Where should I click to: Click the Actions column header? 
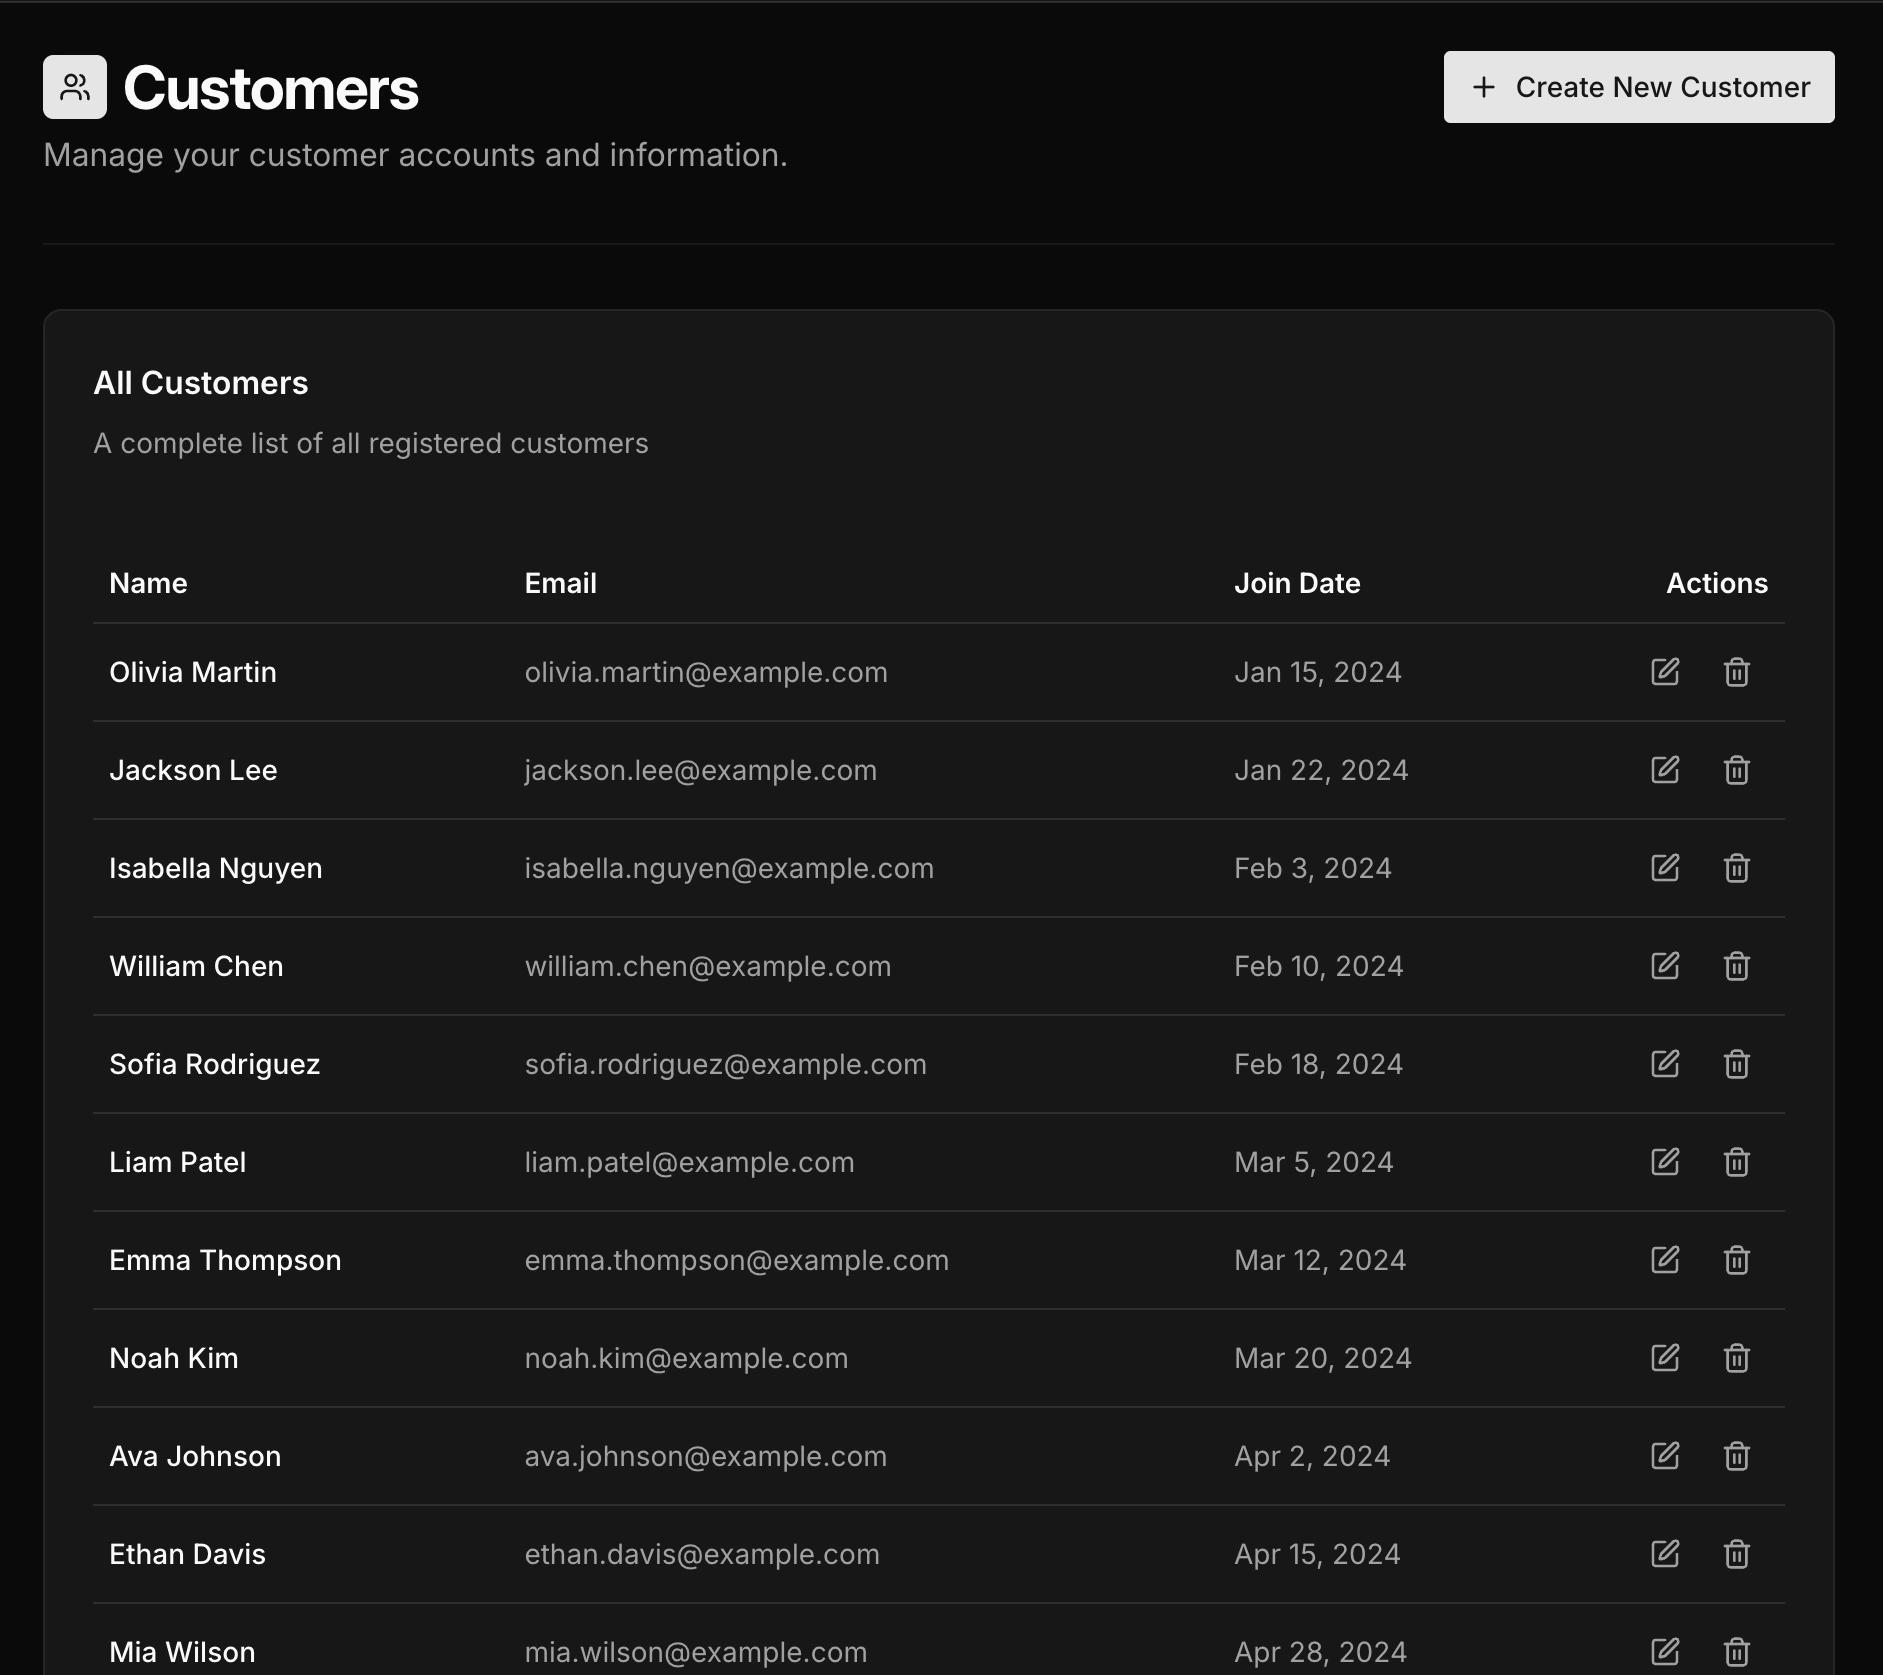pos(1716,583)
